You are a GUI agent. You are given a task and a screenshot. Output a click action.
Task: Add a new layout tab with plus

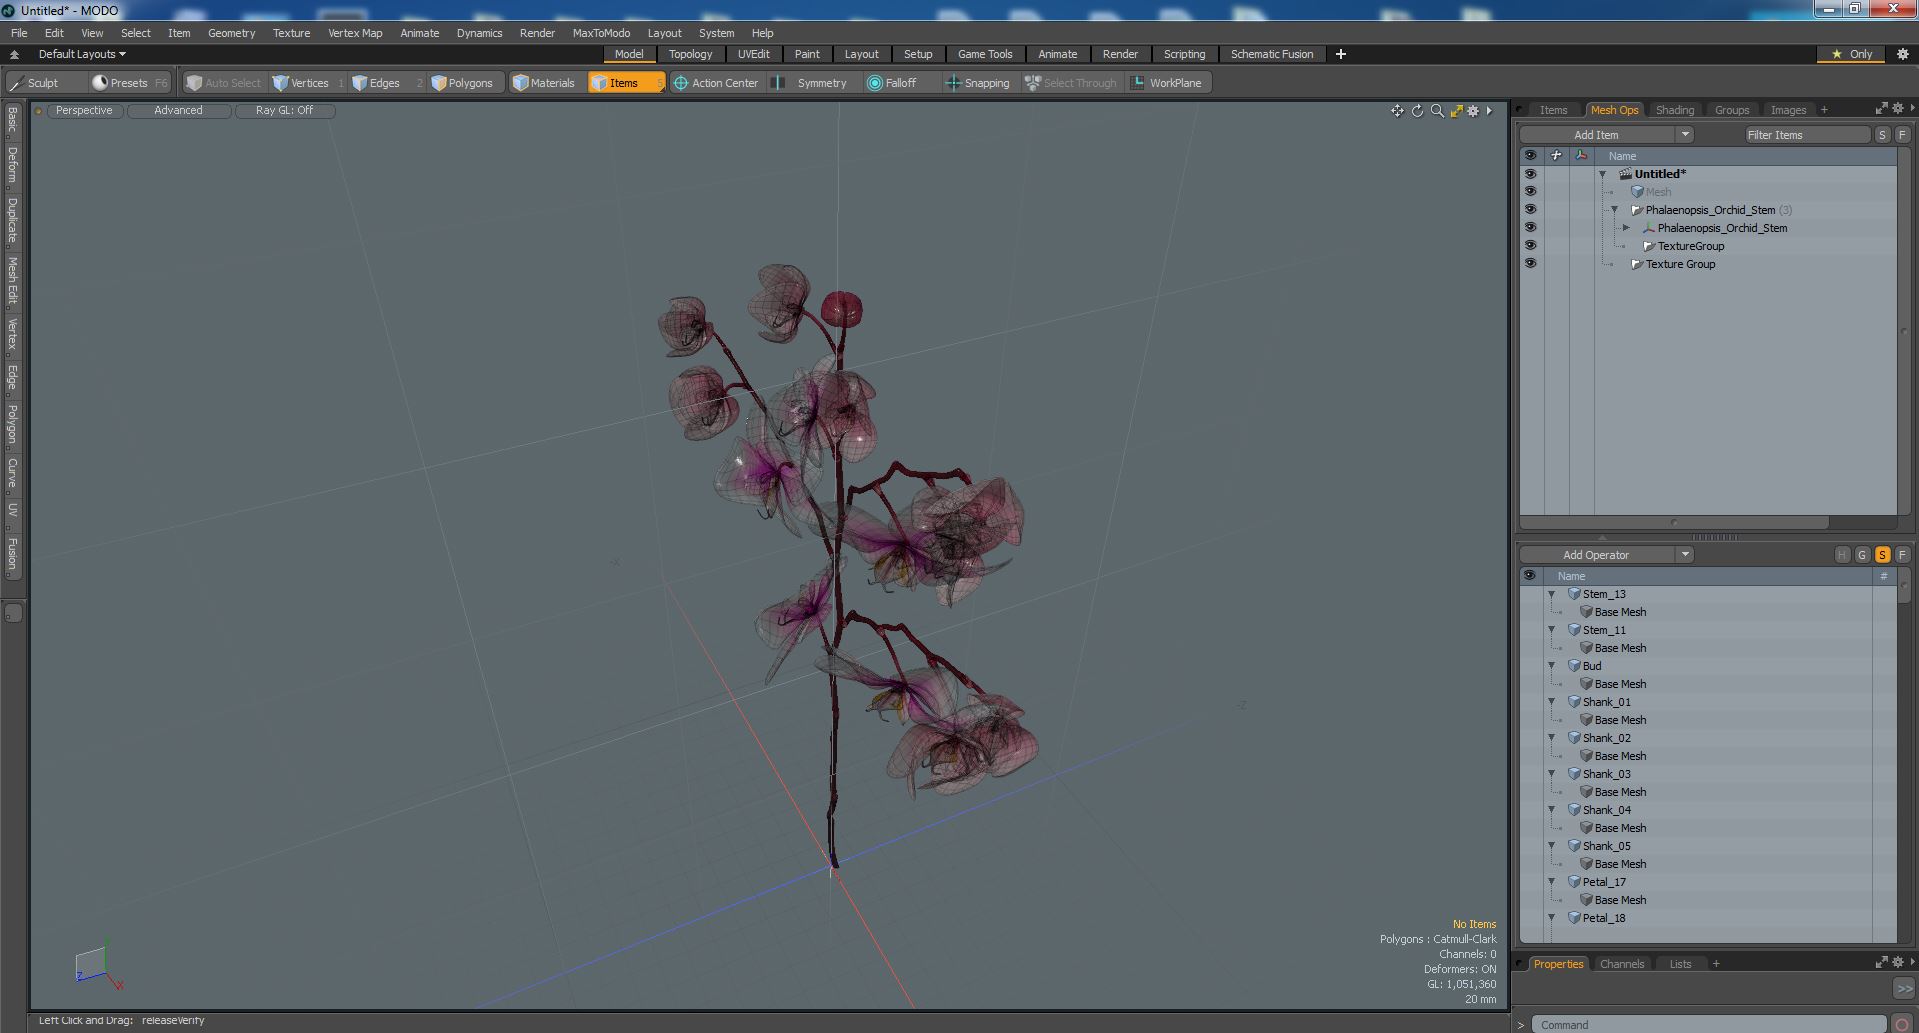1340,54
